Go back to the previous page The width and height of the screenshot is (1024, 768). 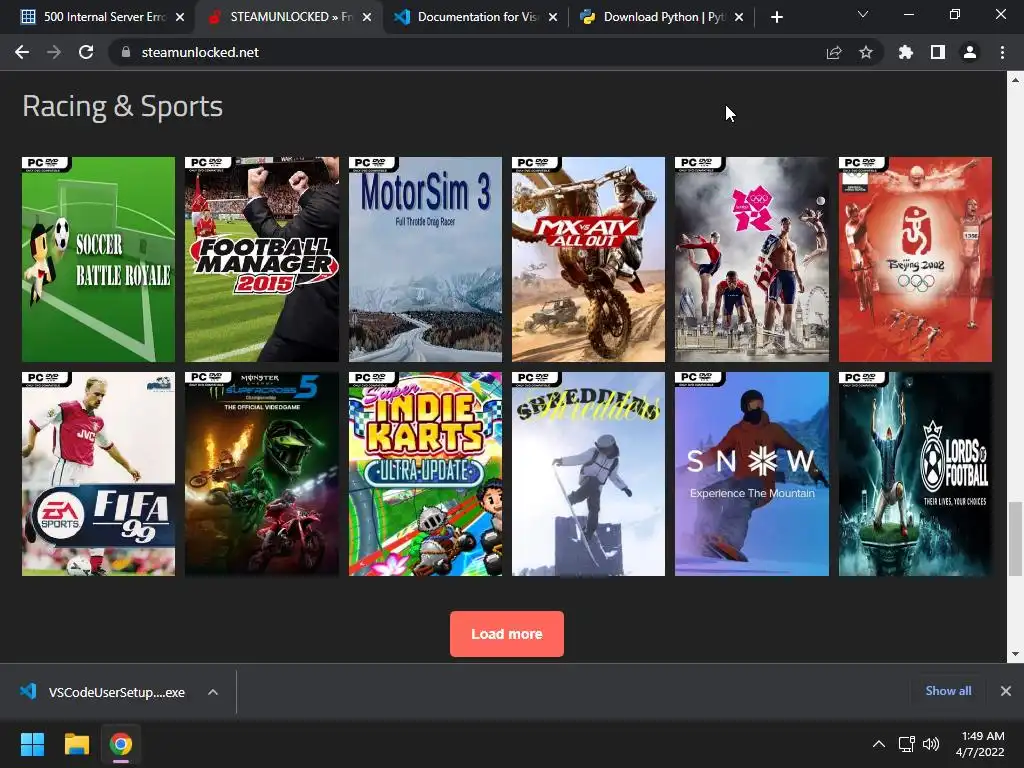[x=22, y=52]
